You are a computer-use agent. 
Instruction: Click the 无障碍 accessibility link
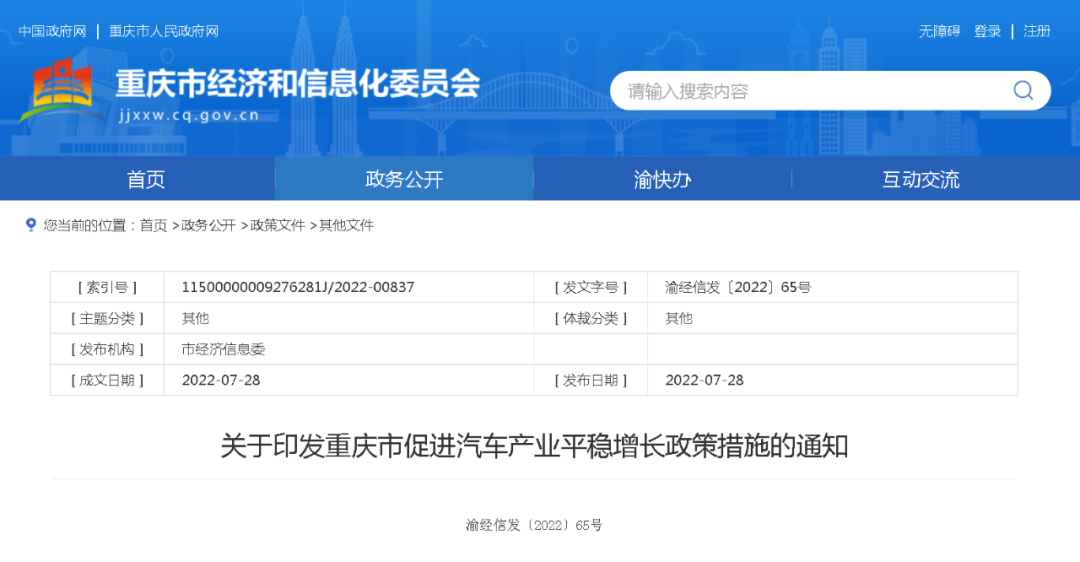click(939, 31)
